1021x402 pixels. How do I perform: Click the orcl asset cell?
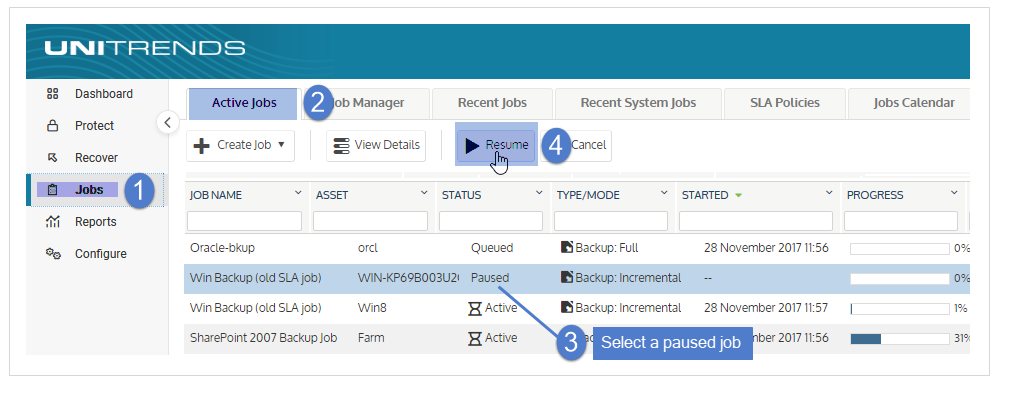(368, 248)
